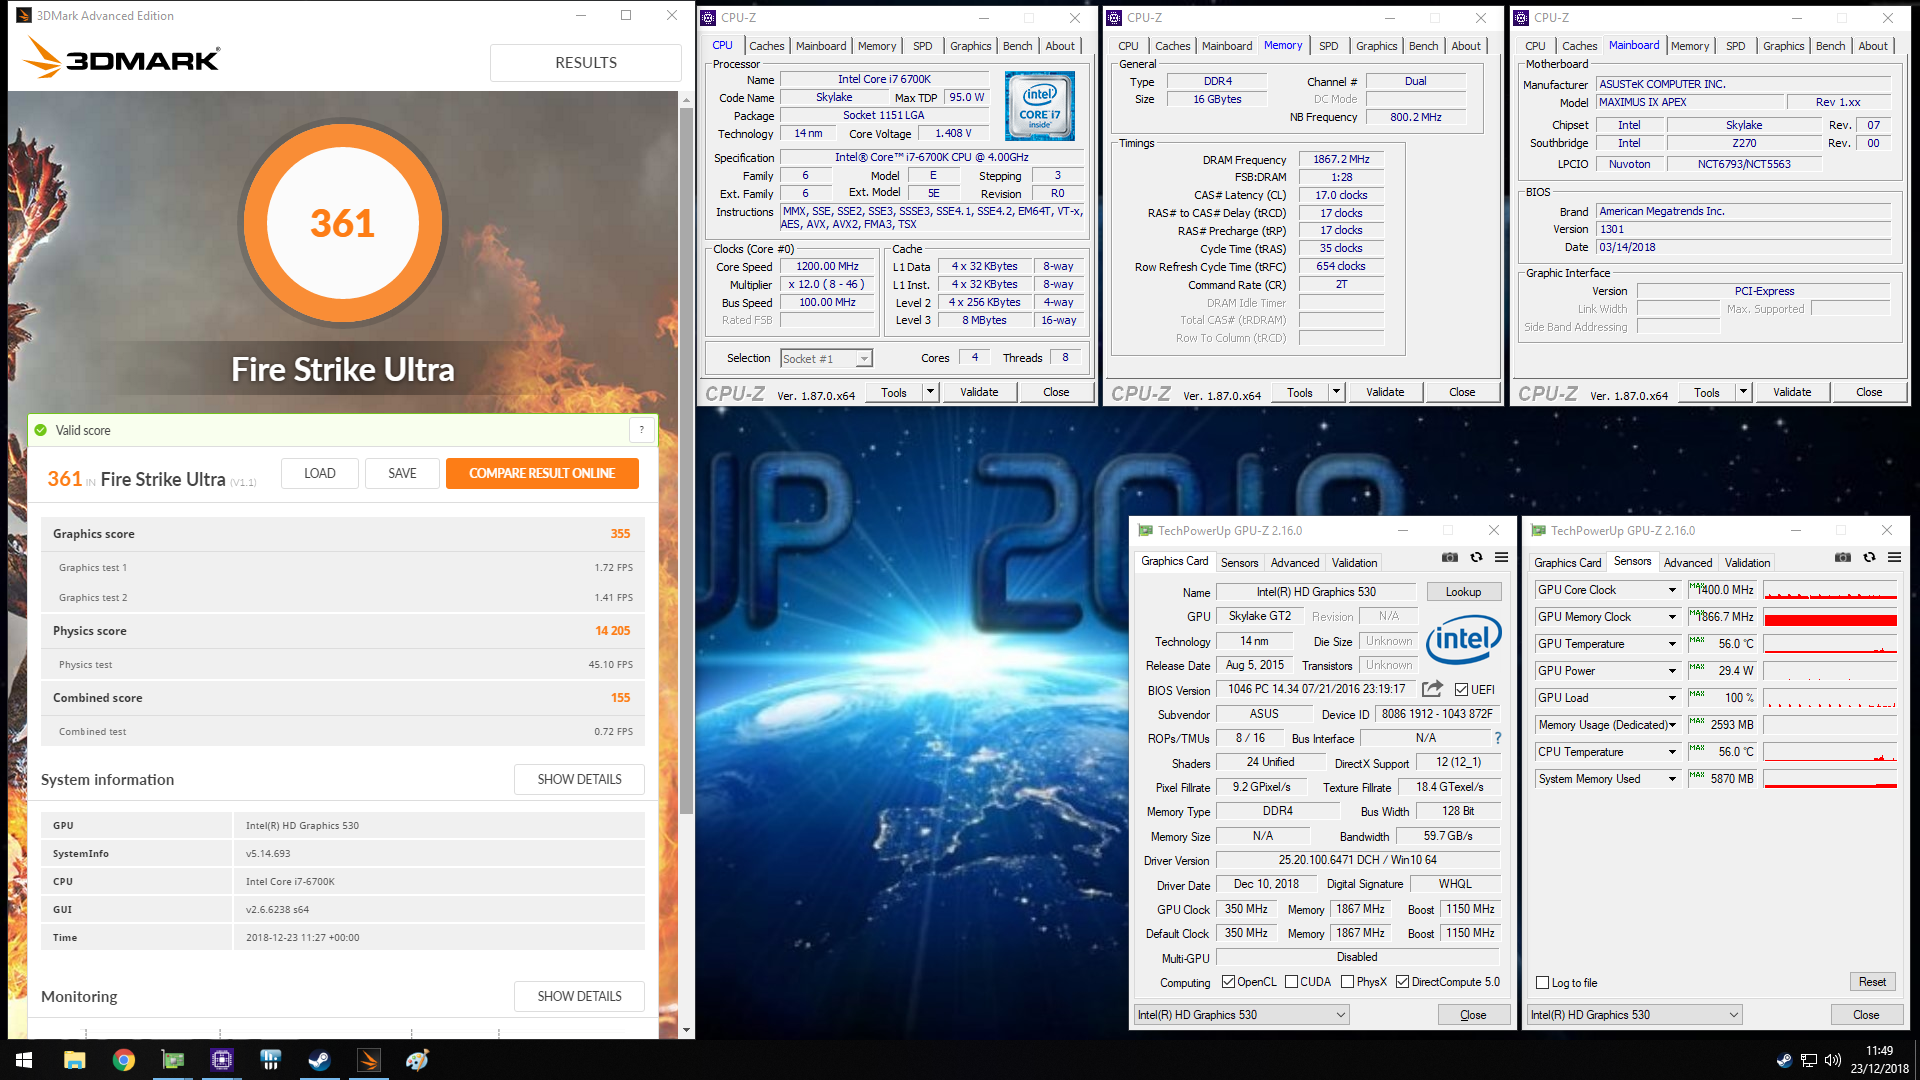Launch Google Chrome from taskbar
This screenshot has width=1920, height=1080.
pos(124,1060)
